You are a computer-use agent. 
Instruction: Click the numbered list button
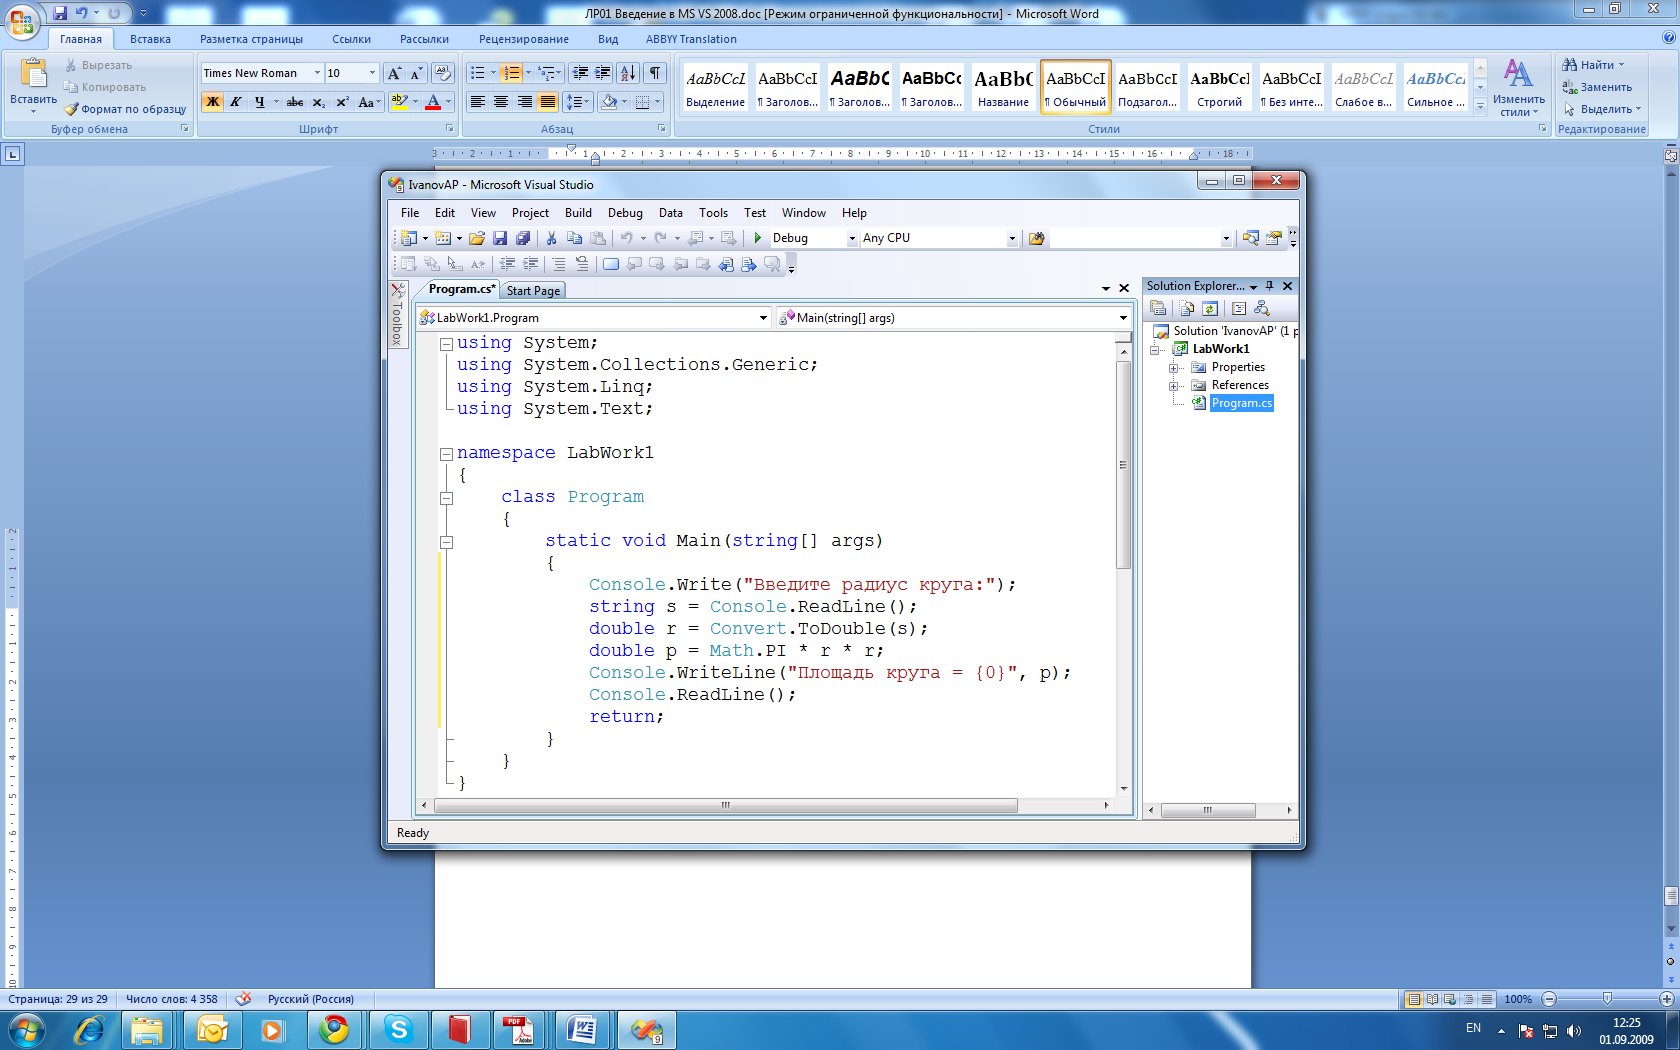point(512,73)
